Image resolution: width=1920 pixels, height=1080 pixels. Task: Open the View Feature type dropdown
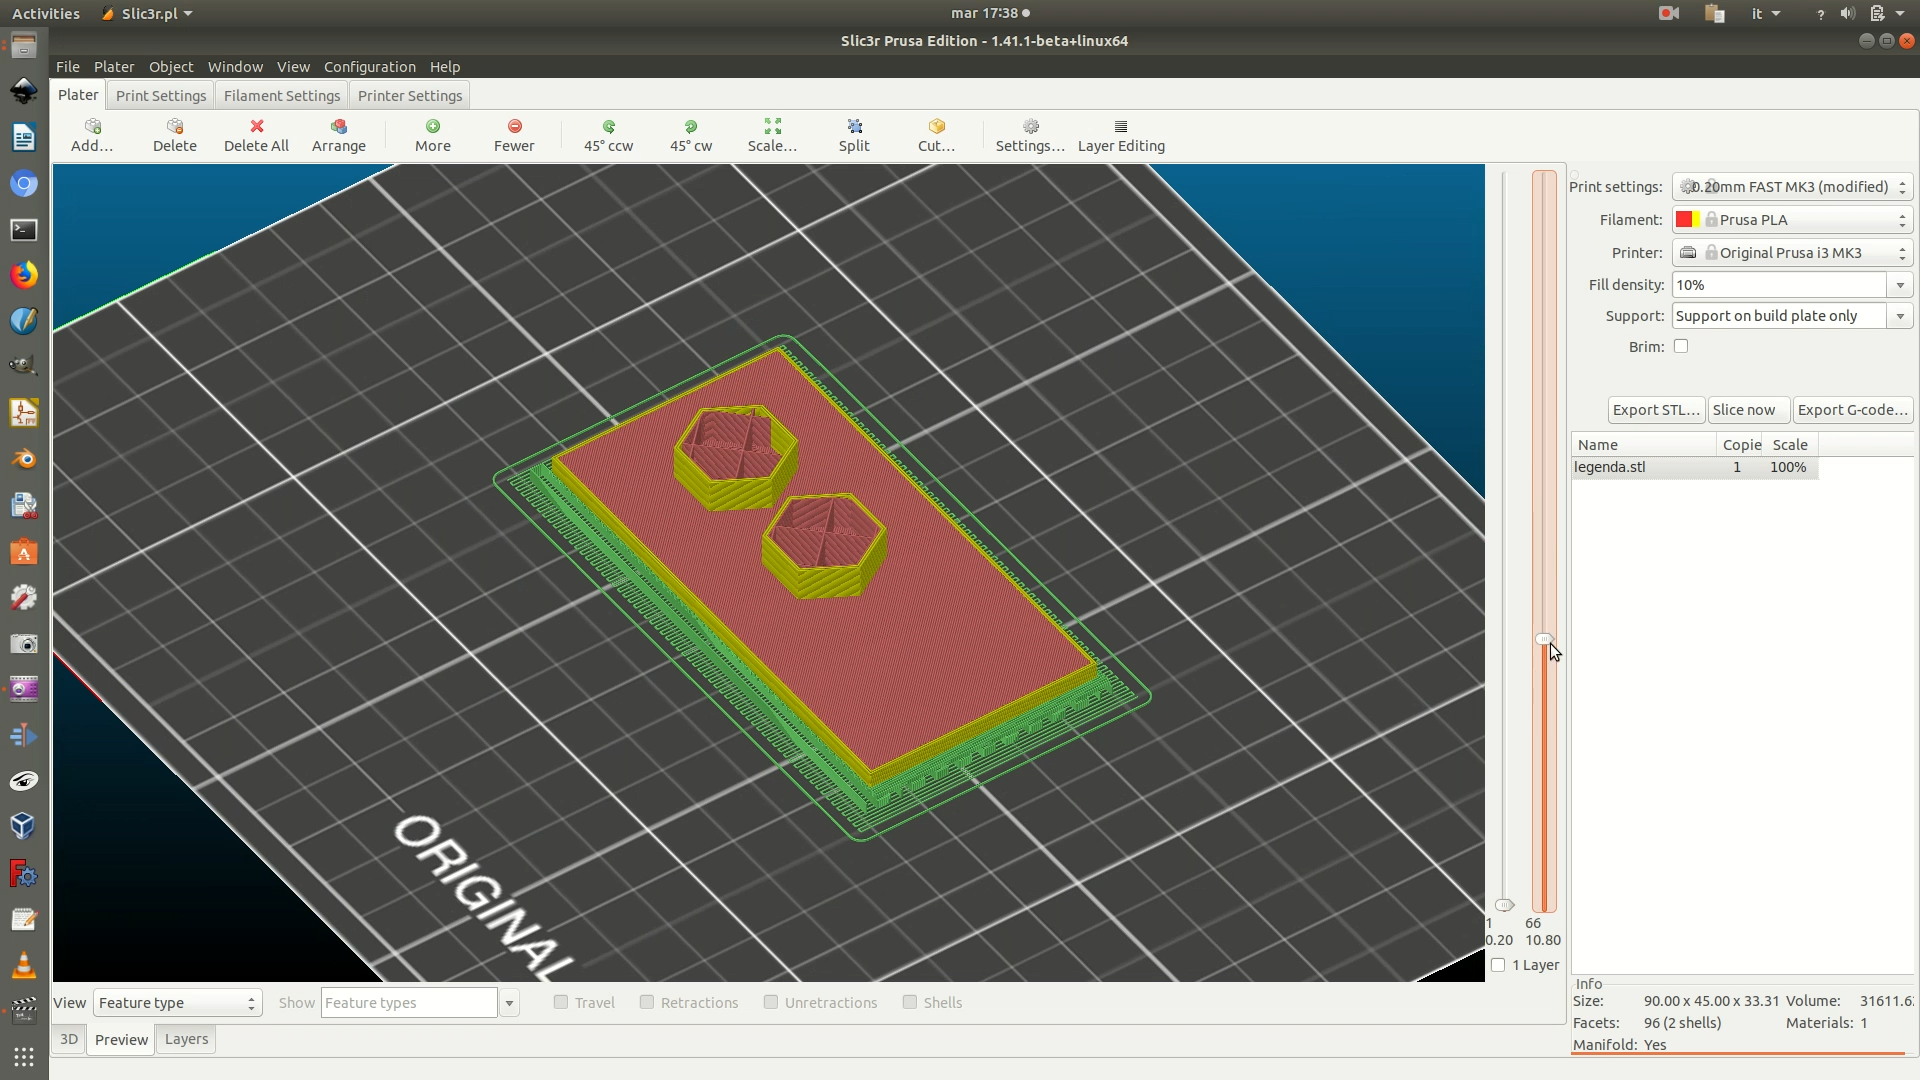(178, 1003)
